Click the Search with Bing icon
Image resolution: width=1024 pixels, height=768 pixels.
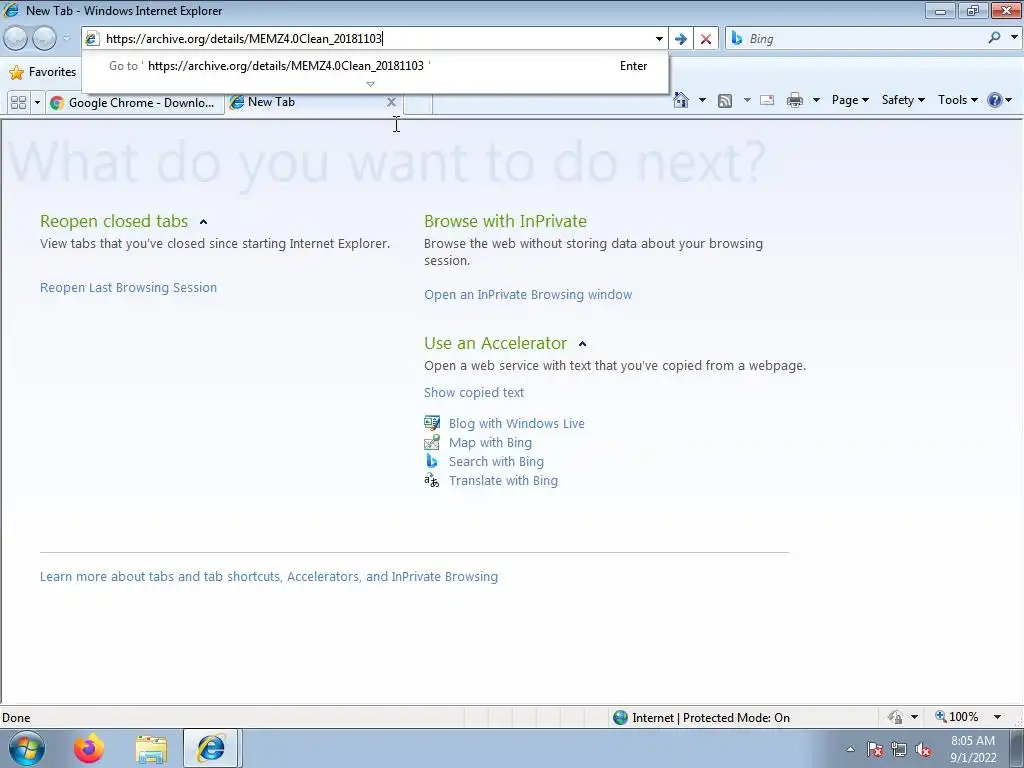coord(432,461)
